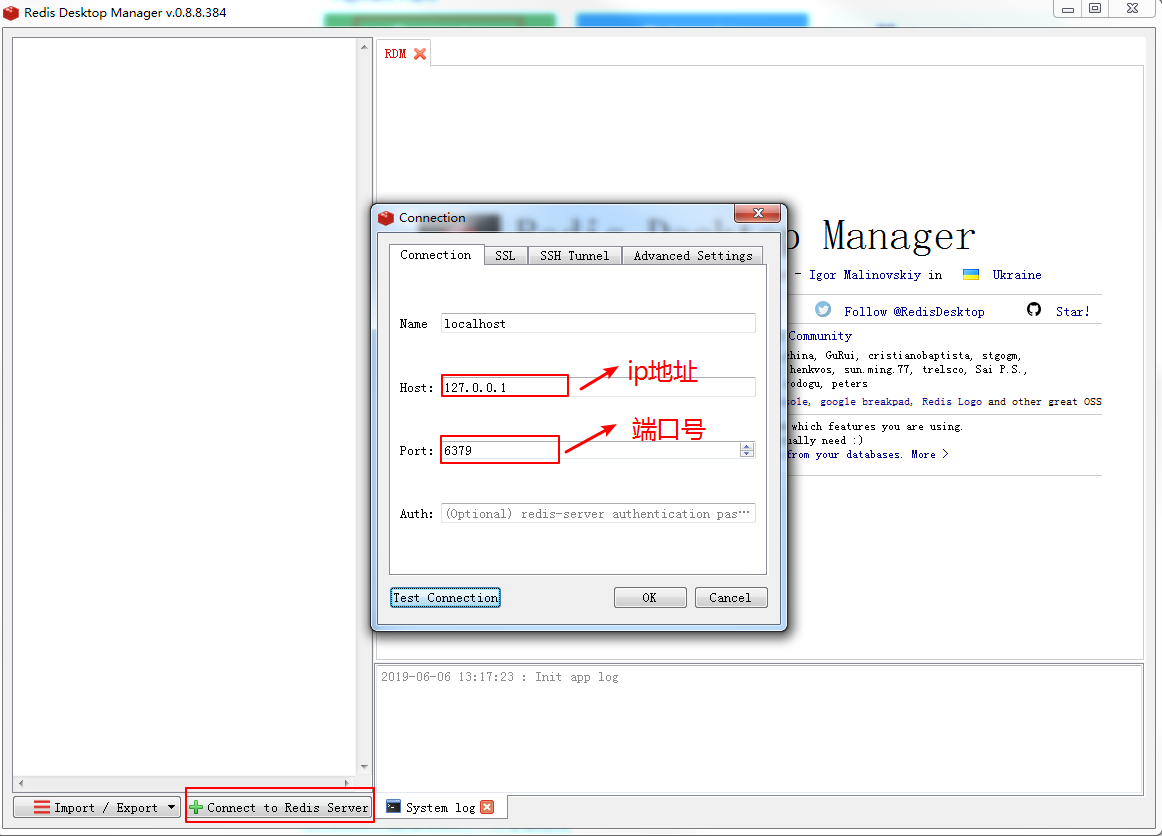
Task: Click the System log terminal icon
Action: (394, 806)
